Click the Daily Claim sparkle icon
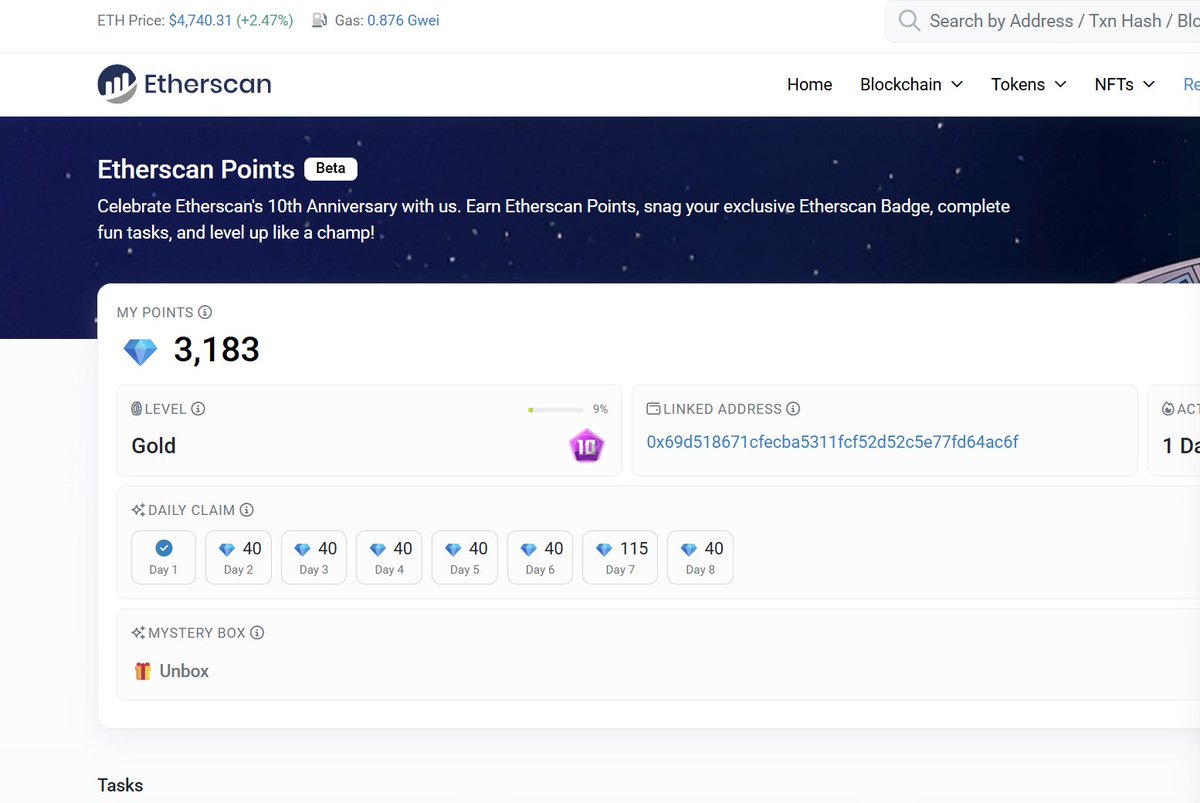1200x803 pixels. [138, 510]
